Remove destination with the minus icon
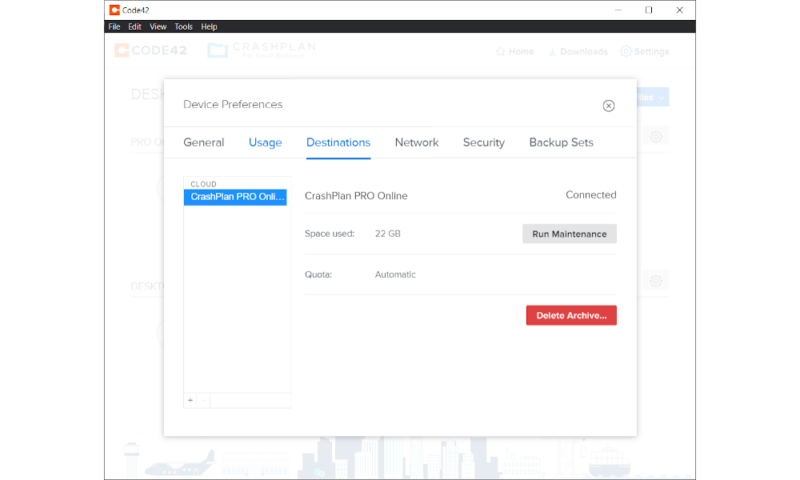 (x=203, y=400)
